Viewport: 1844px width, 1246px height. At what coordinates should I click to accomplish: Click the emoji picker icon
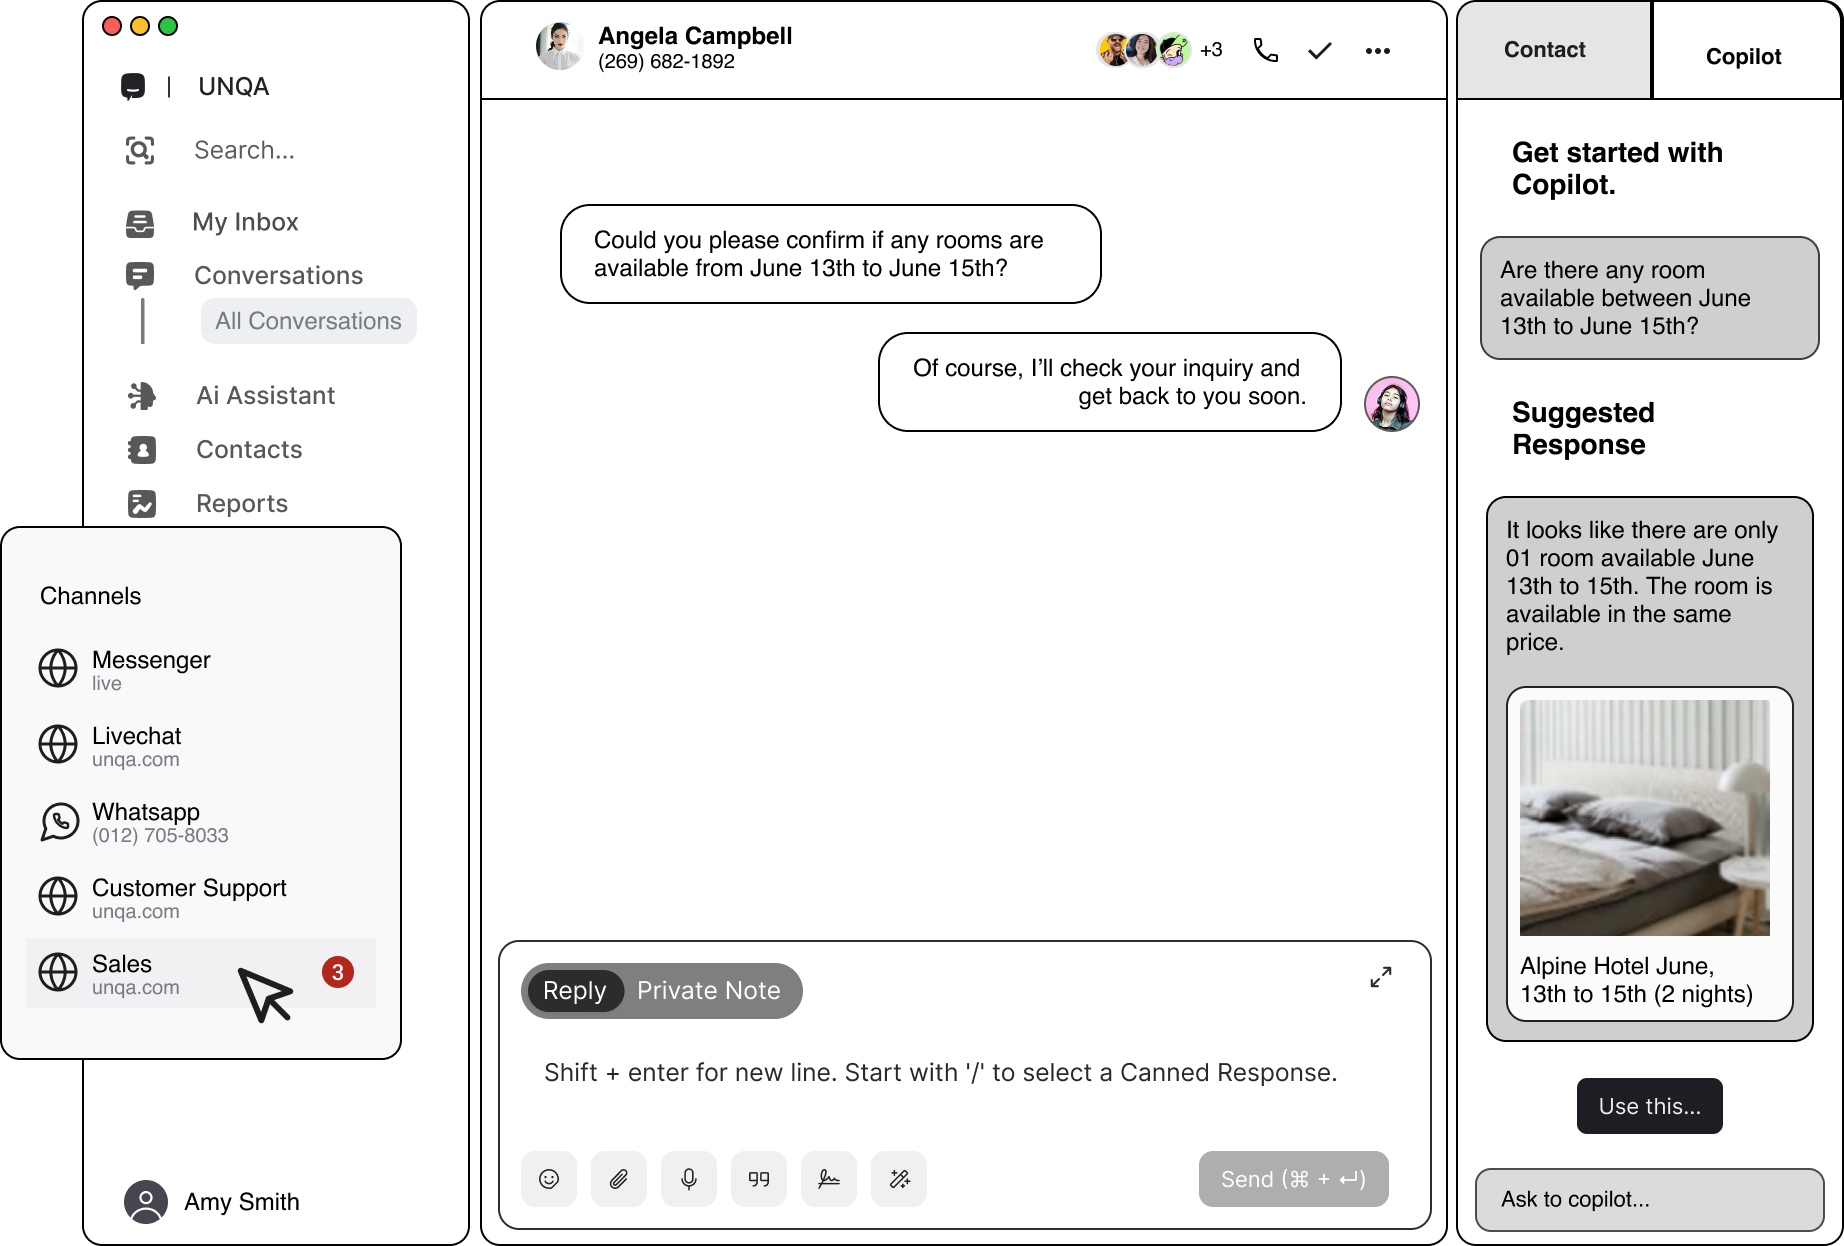click(x=549, y=1179)
